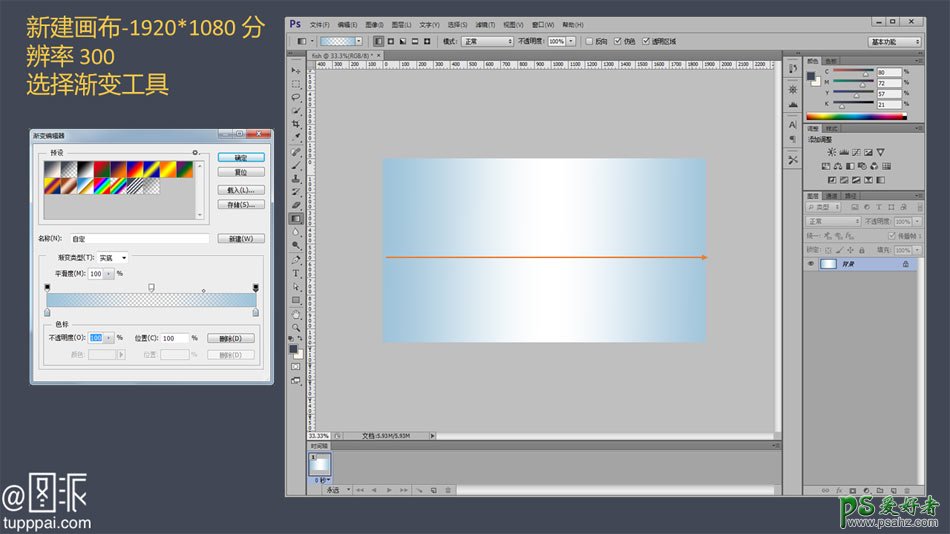Choose radial gradient style in options bar
The width and height of the screenshot is (950, 534).
(391, 41)
